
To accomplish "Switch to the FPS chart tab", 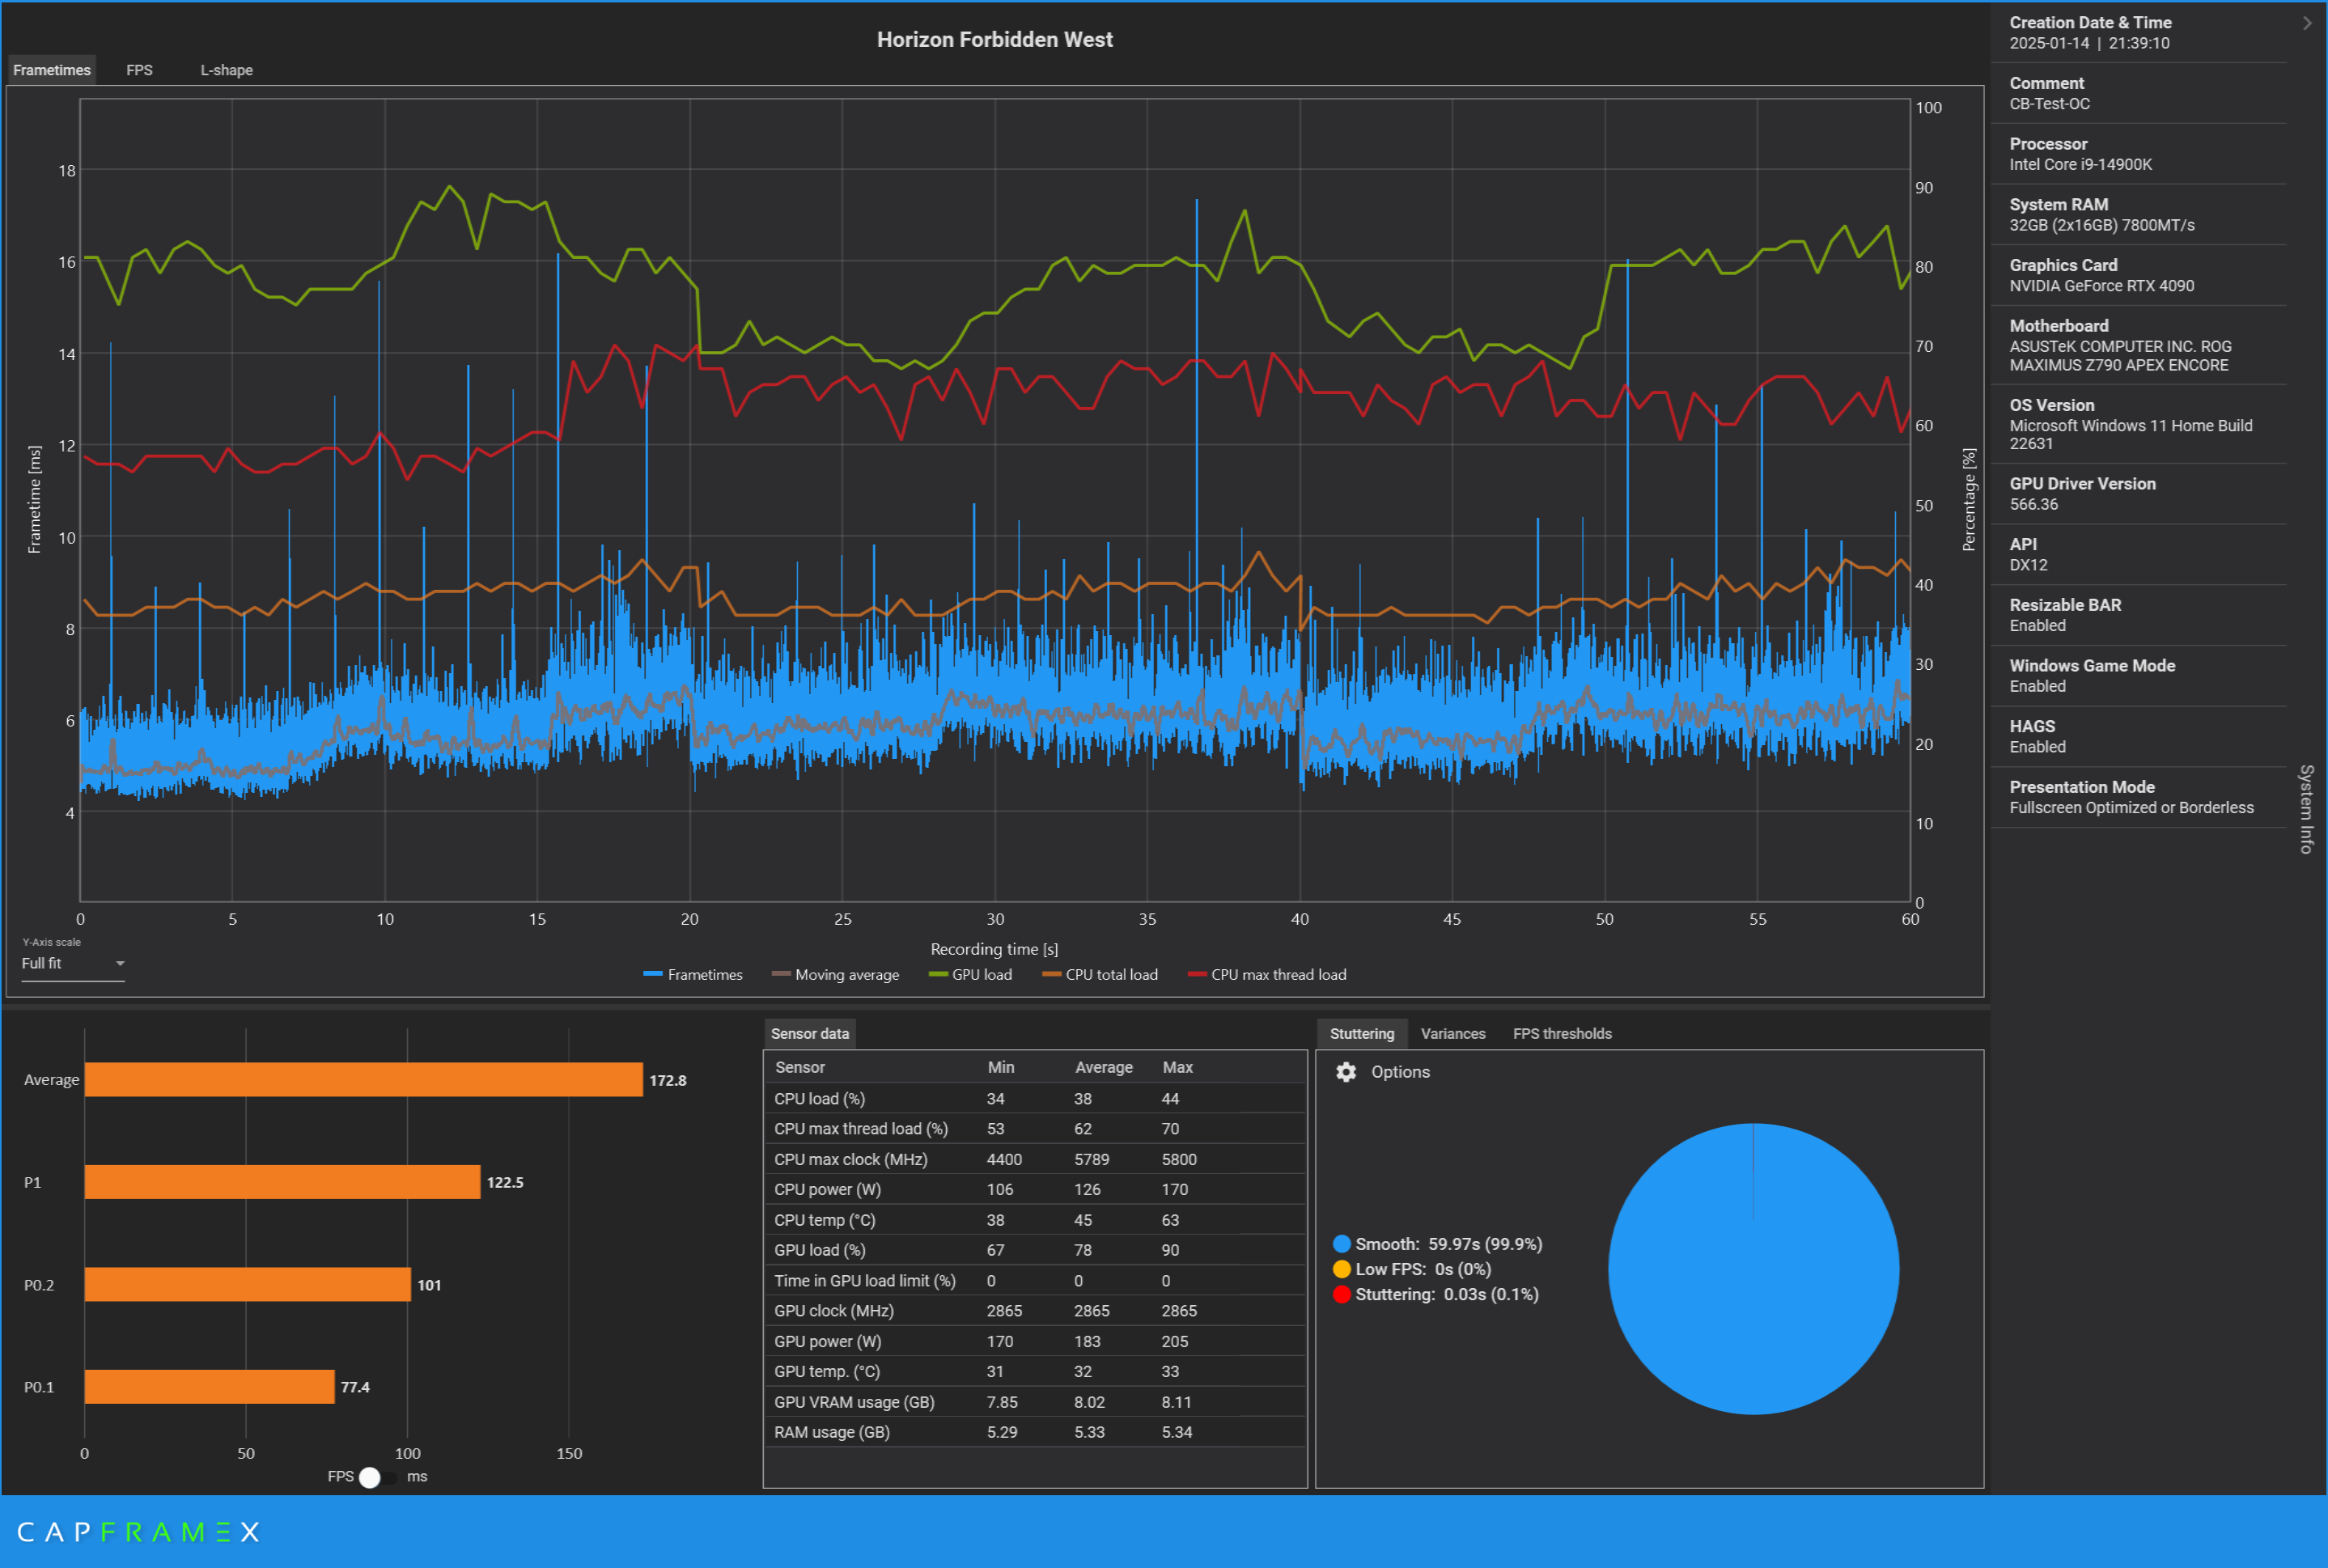I will pos(139,70).
